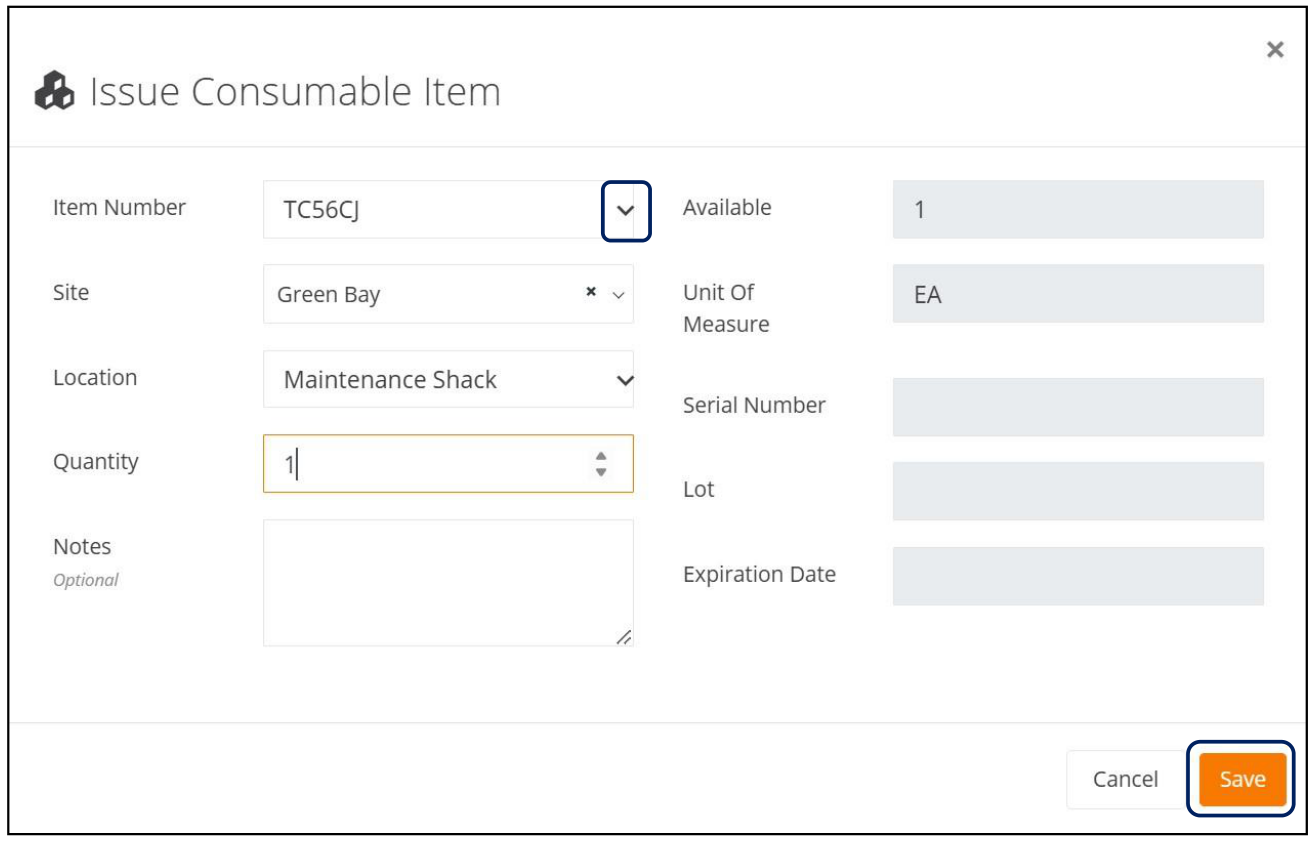Click the Lot field
The width and height of the screenshot is (1314, 843).
point(1078,491)
